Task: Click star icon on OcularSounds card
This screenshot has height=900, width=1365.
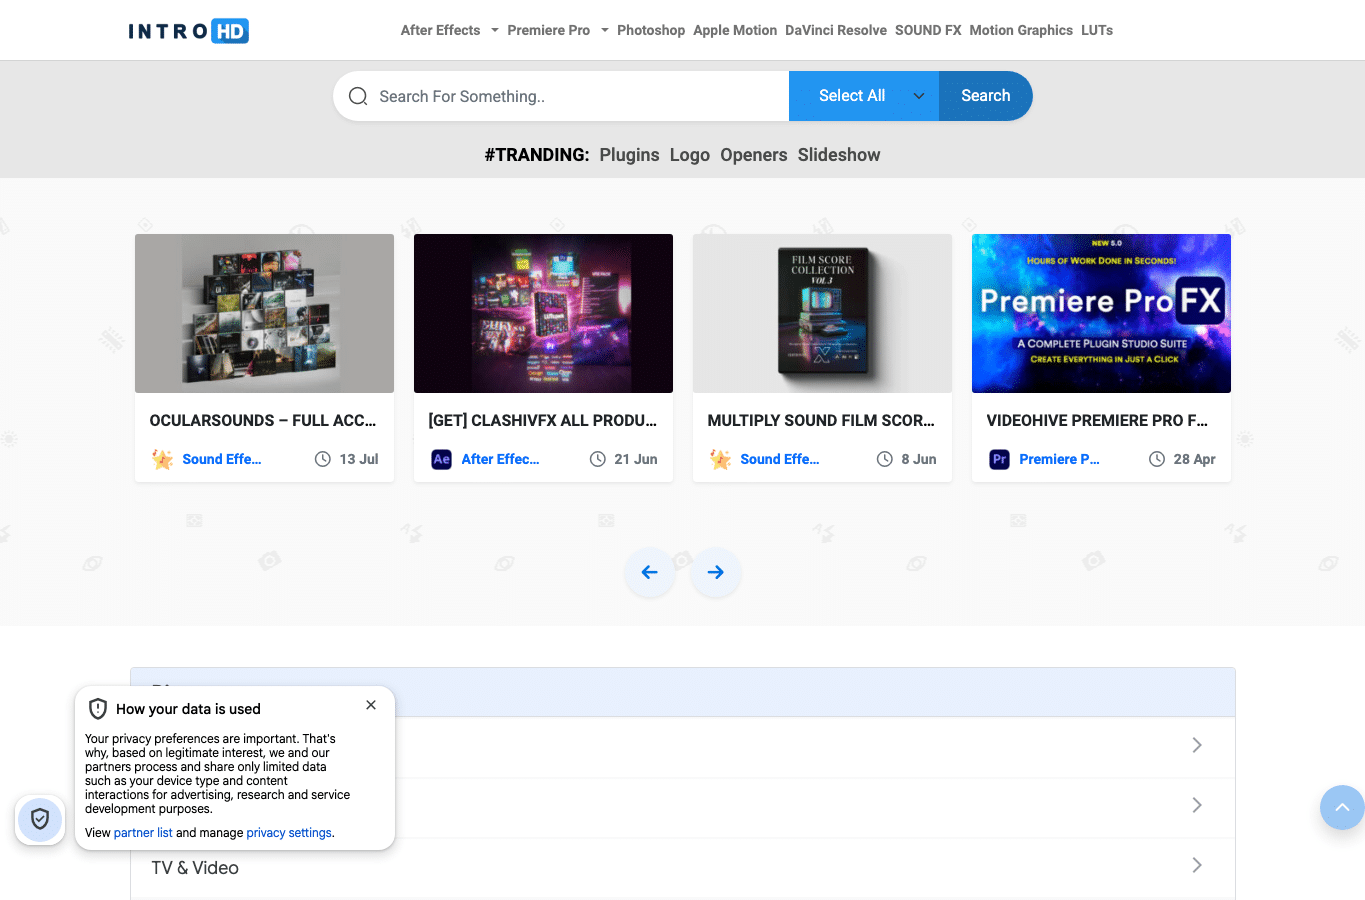Action: (162, 459)
